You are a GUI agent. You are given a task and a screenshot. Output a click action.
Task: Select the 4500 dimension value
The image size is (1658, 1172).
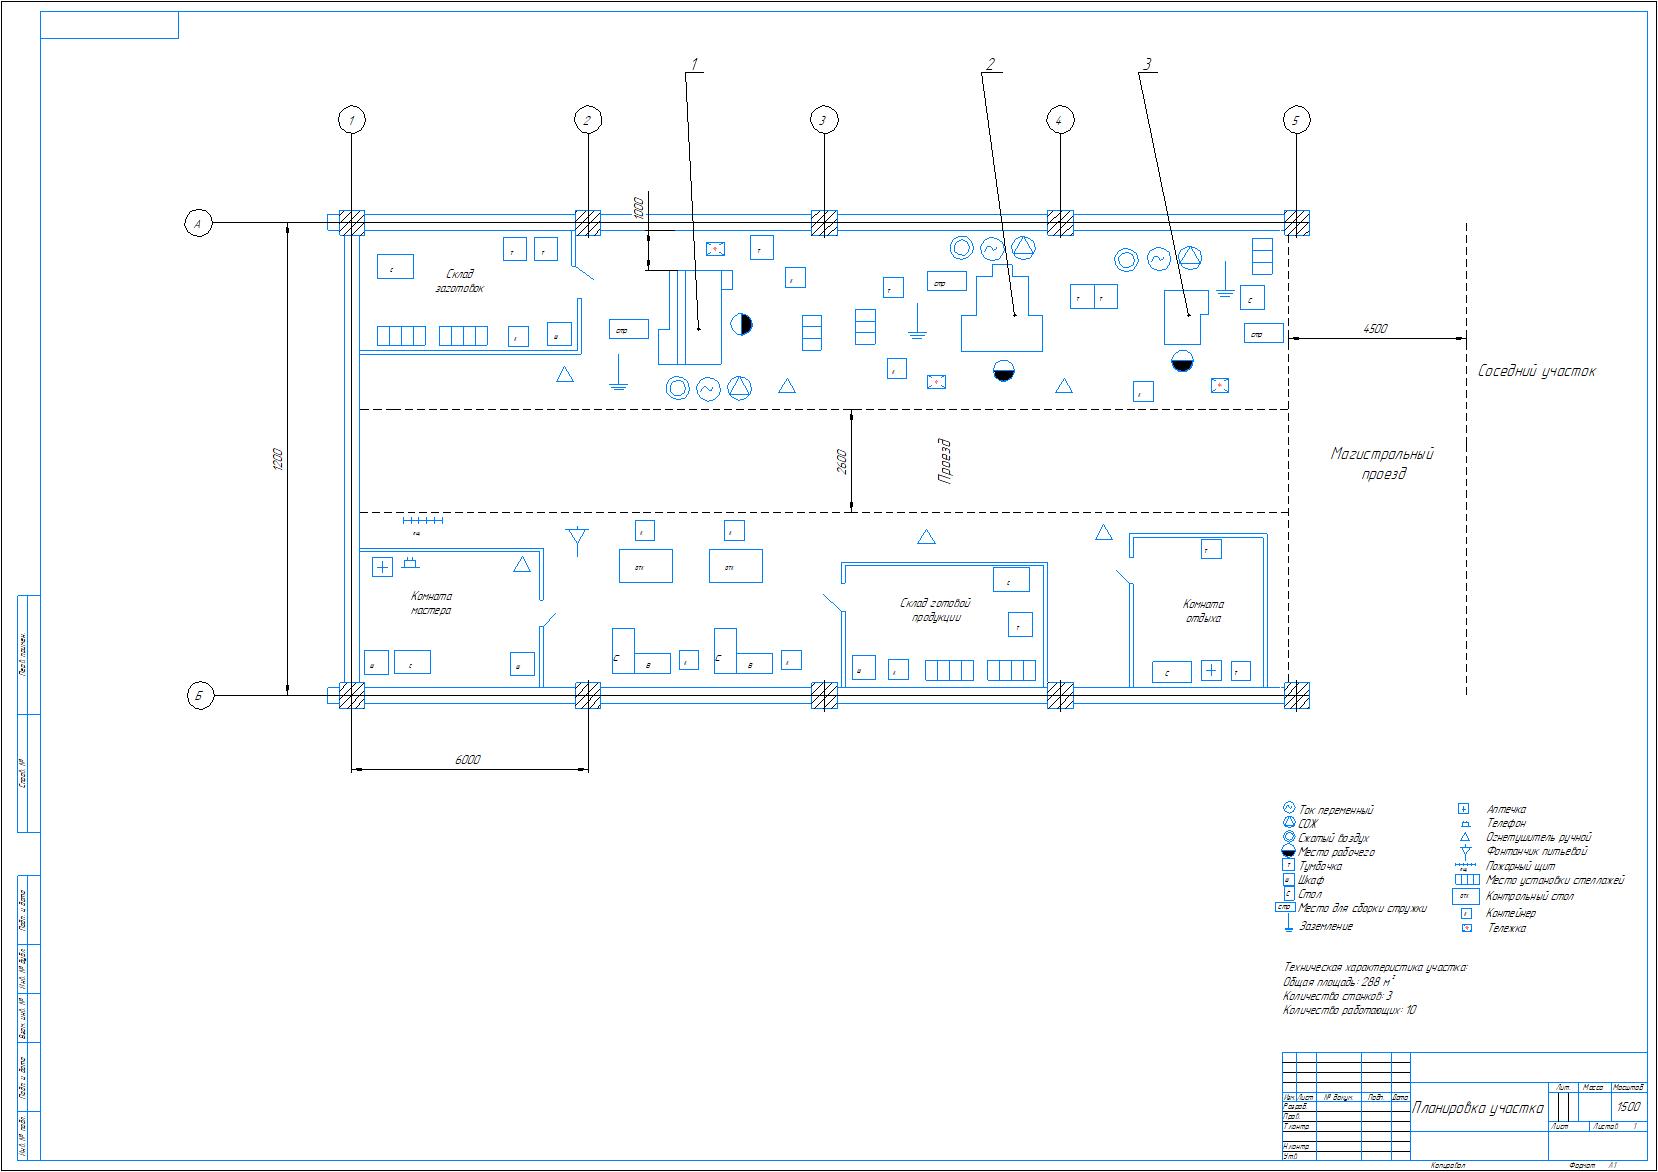point(1375,329)
